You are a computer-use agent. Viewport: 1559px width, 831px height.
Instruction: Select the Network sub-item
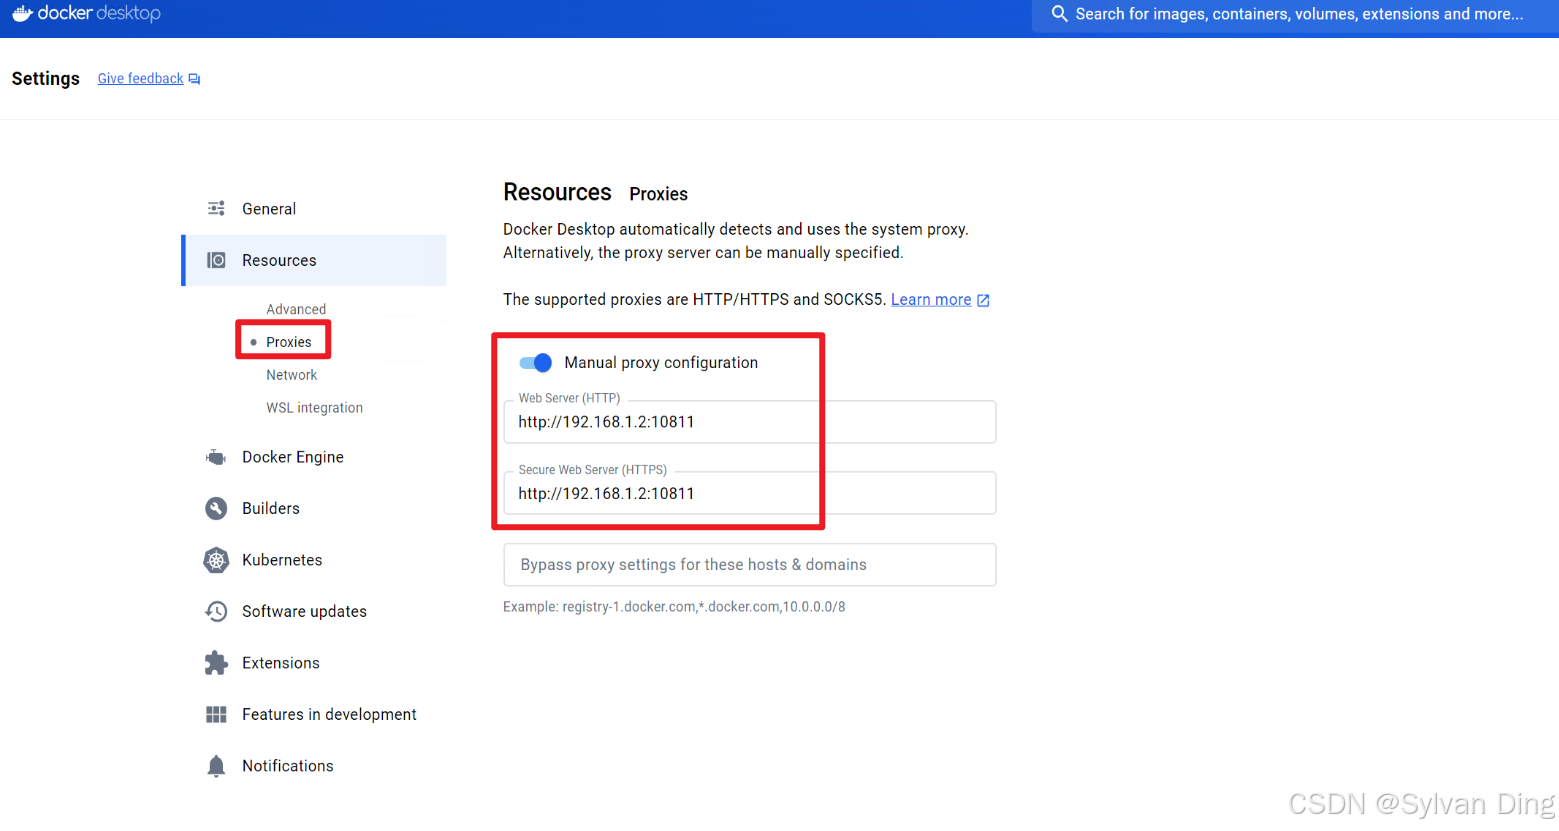[291, 375]
